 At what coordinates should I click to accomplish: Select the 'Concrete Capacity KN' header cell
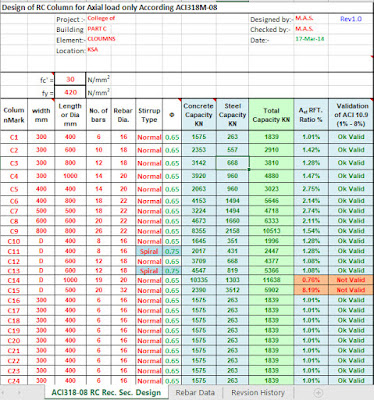pos(199,115)
